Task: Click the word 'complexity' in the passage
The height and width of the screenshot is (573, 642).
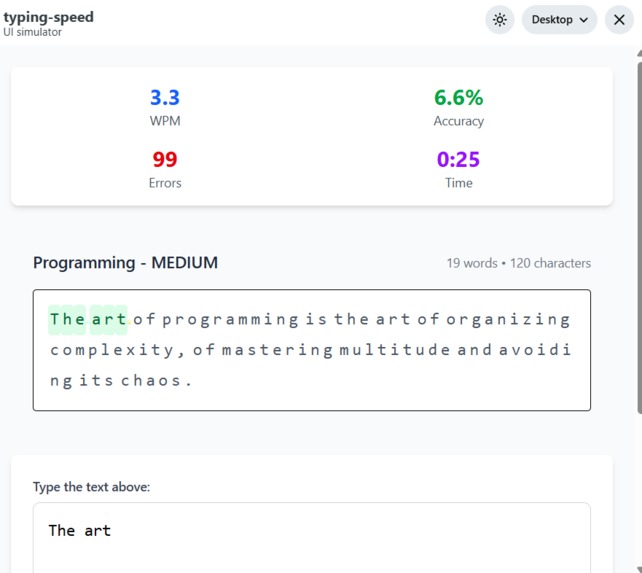Action: coord(112,350)
